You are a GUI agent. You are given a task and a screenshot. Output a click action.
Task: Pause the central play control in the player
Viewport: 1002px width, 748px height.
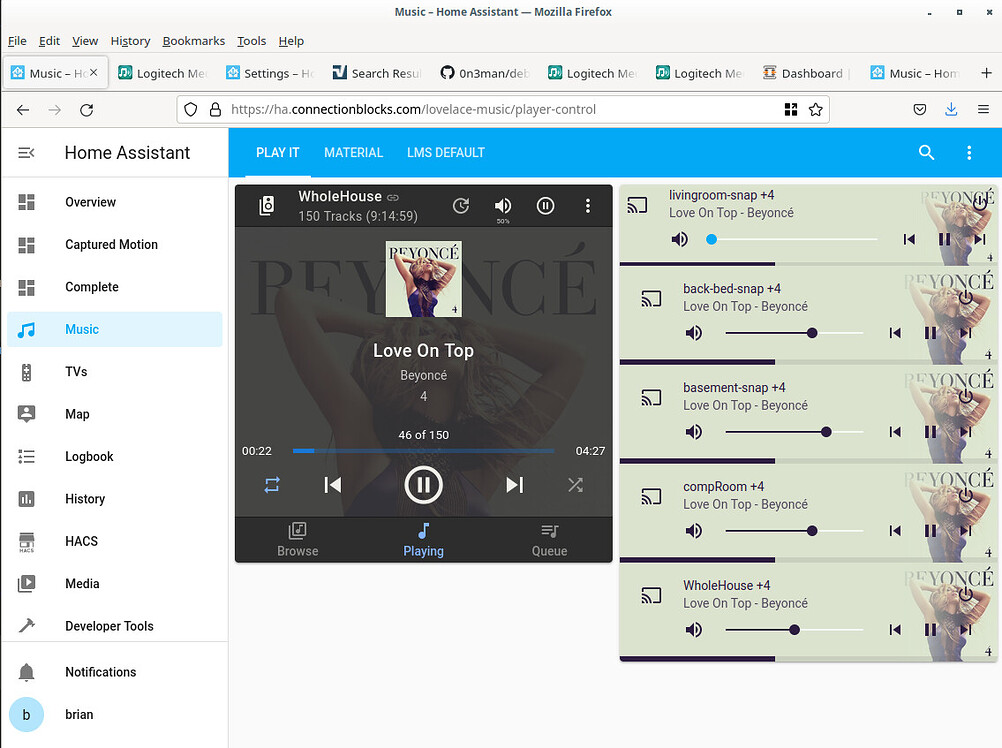(423, 485)
